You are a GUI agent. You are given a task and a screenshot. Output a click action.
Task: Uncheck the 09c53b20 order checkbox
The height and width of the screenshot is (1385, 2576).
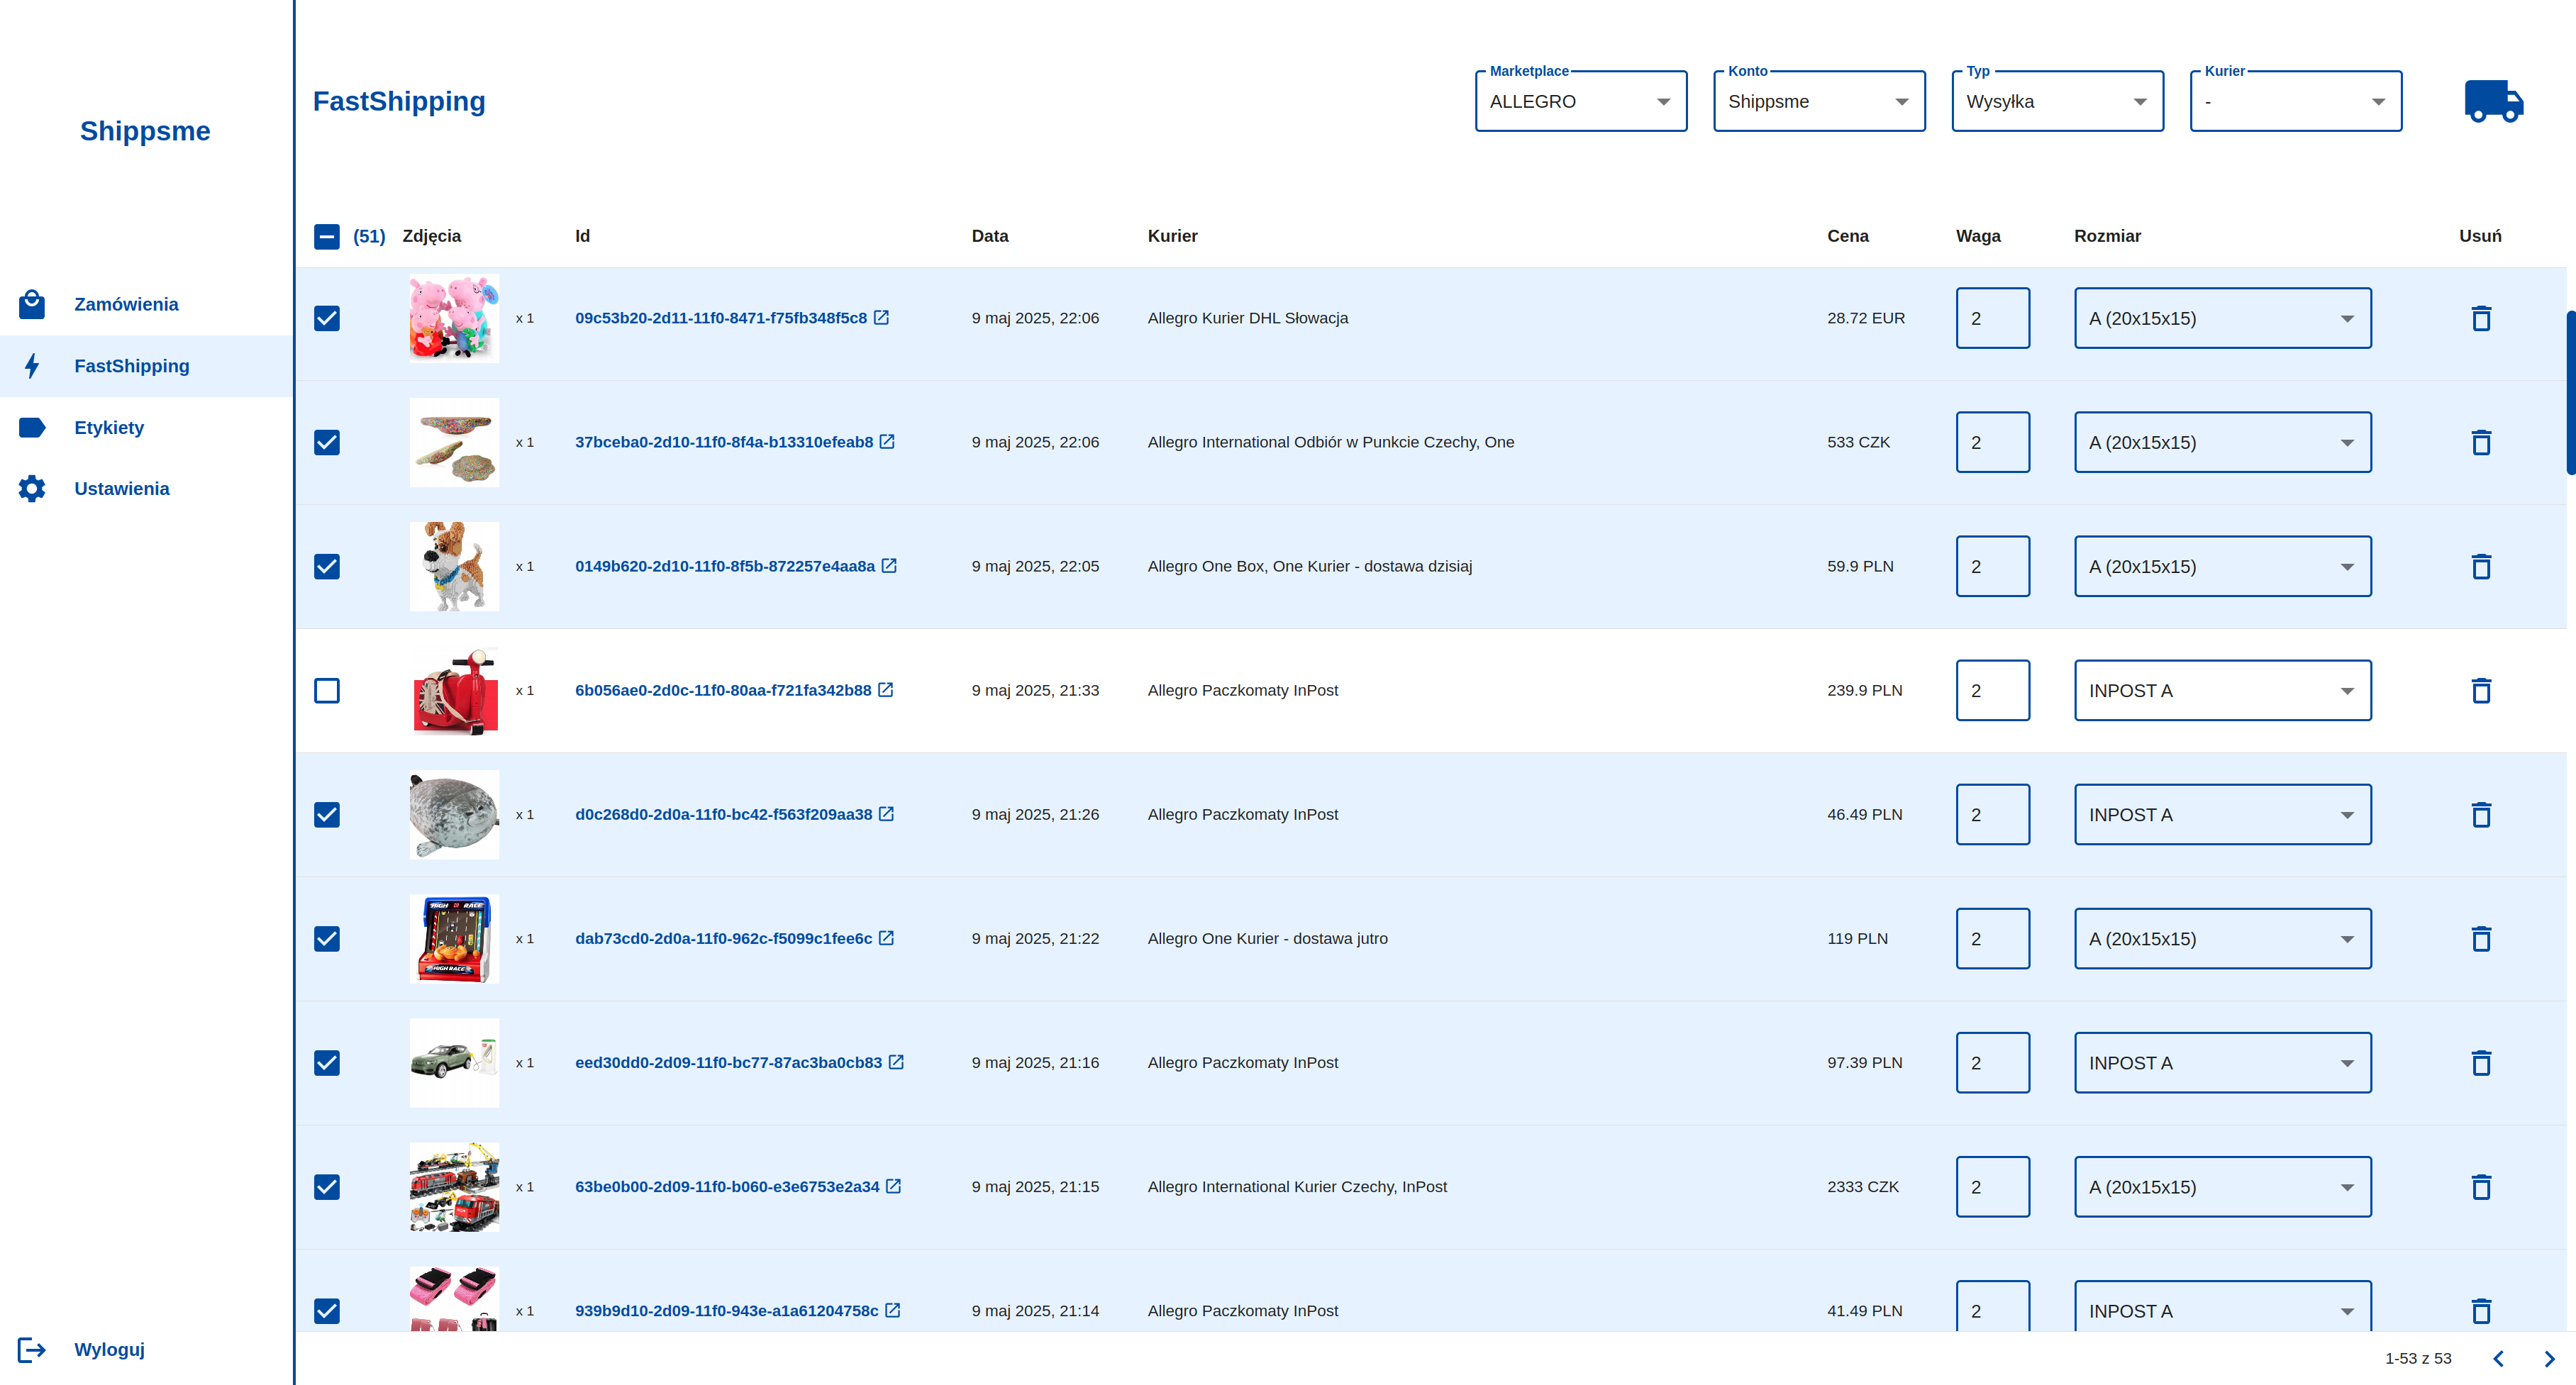coord(327,318)
